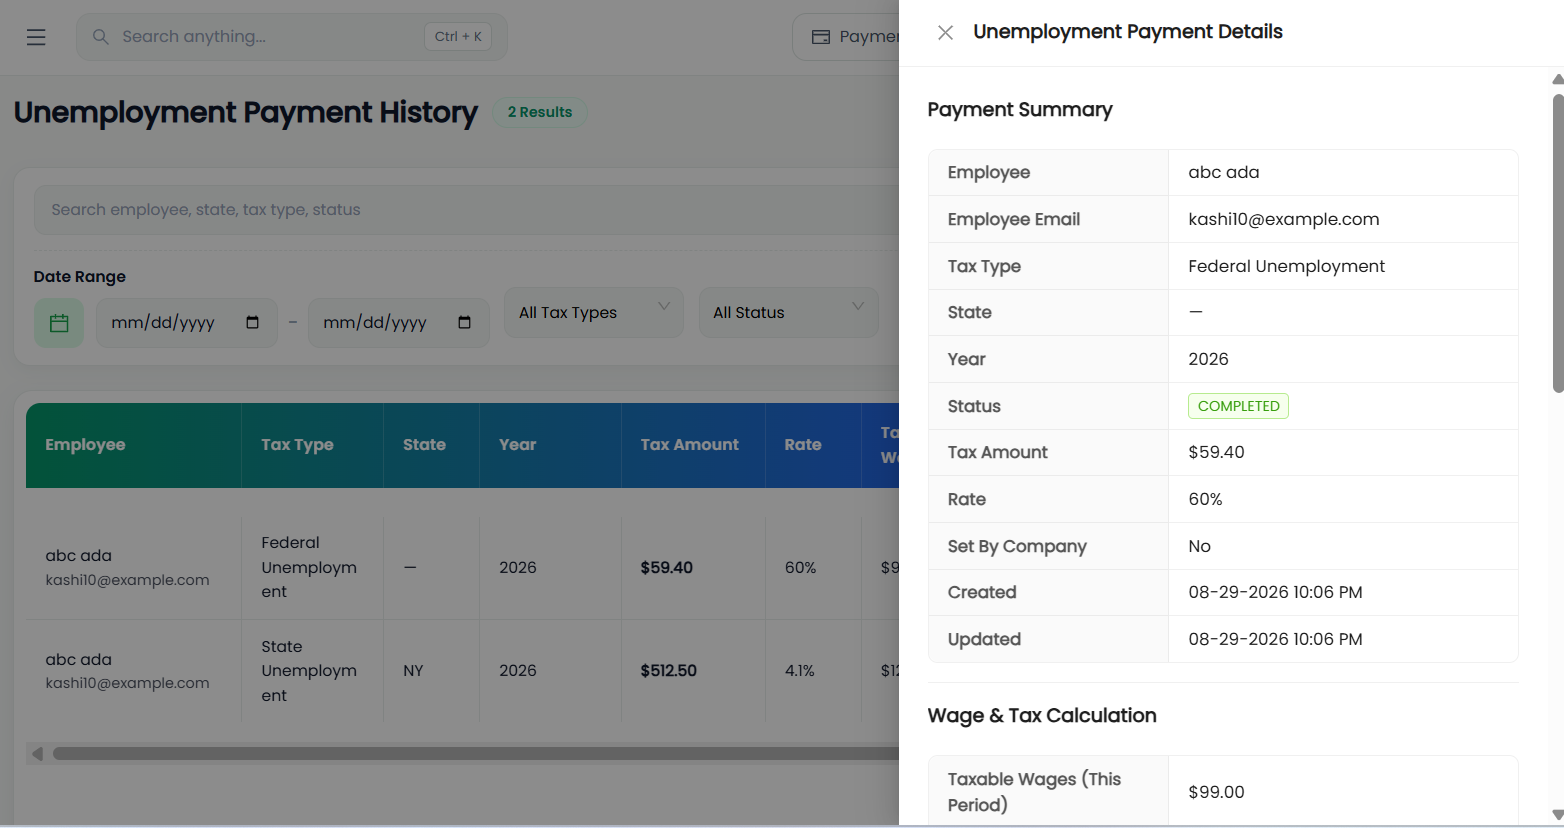
Task: Click the details panel vertical scrollbar thumb
Action: pyautogui.click(x=1557, y=243)
